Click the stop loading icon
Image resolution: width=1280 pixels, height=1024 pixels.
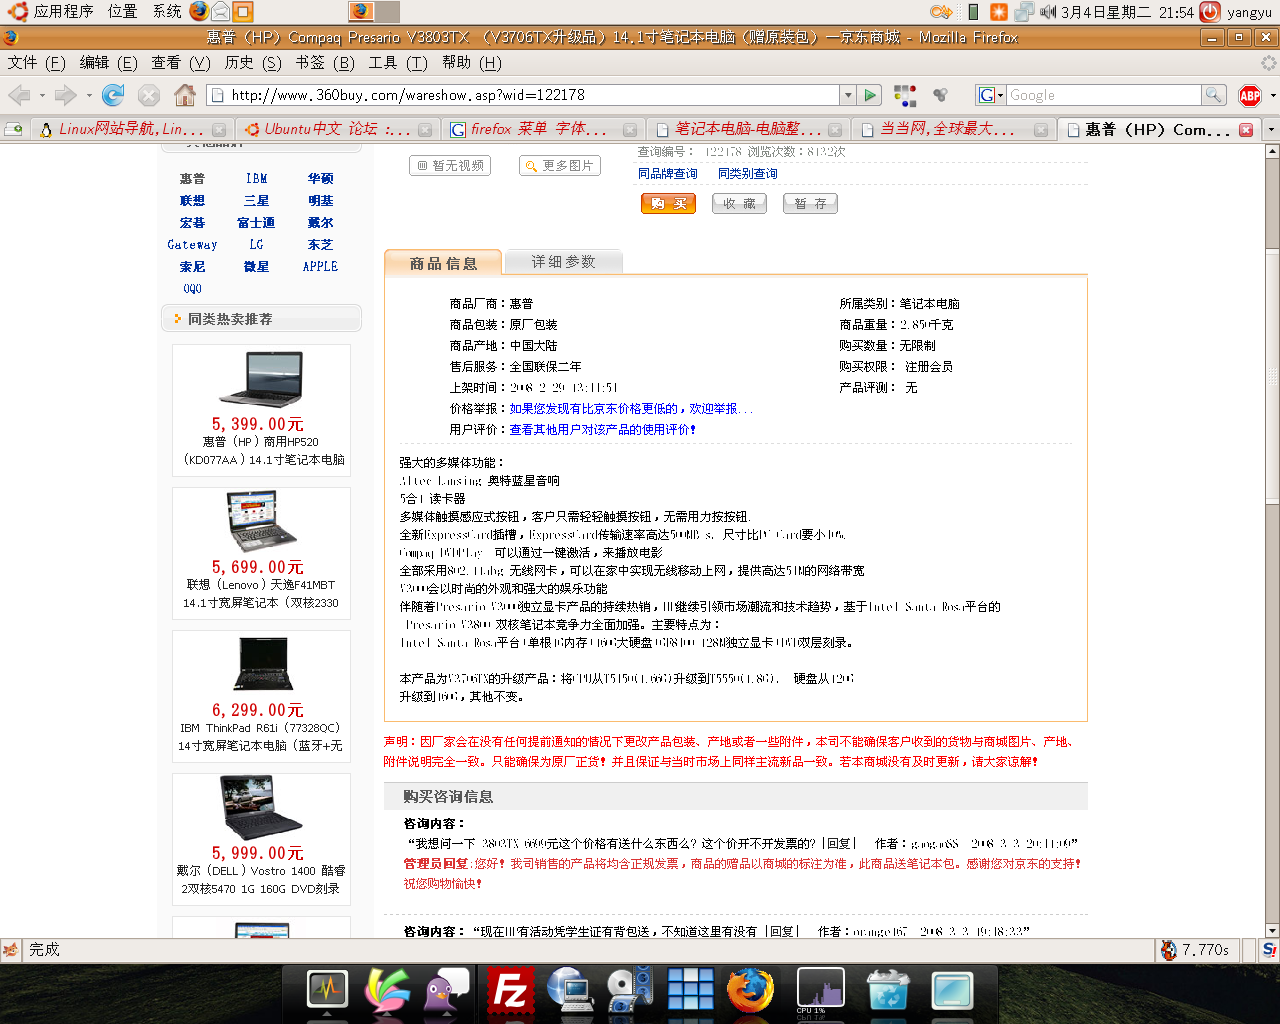(149, 95)
